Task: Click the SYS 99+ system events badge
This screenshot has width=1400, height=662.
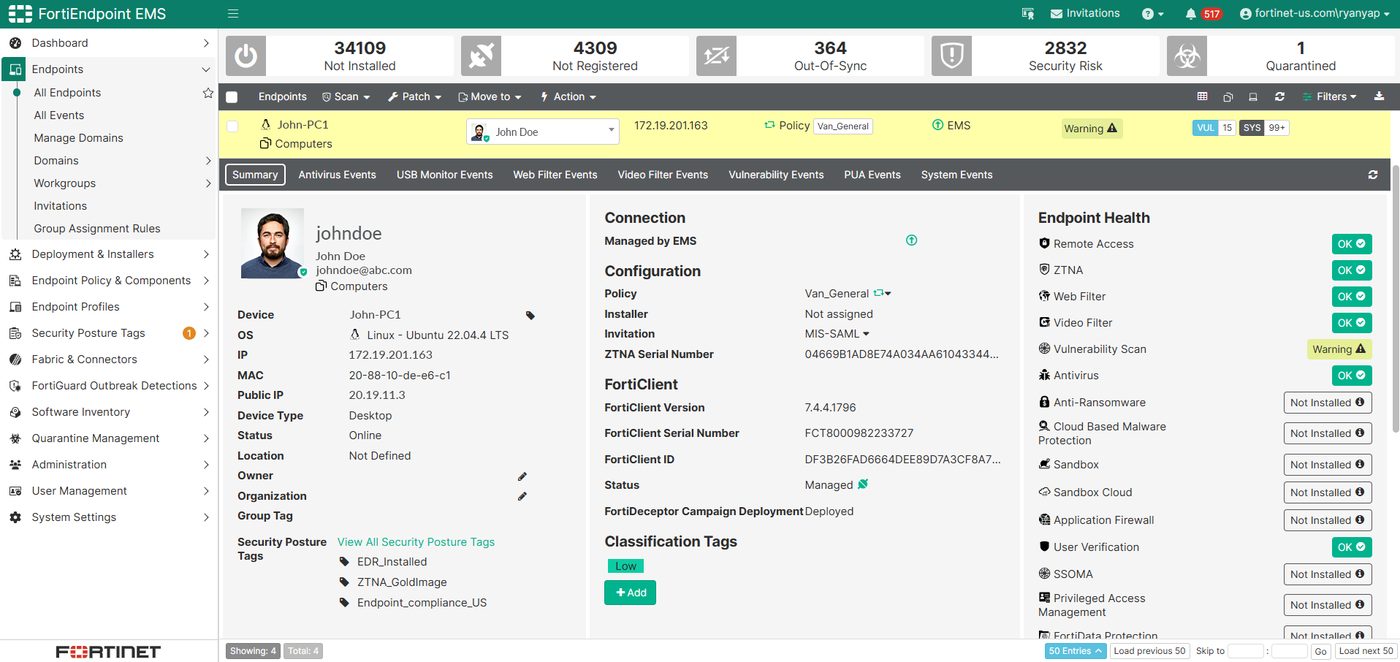Action: pyautogui.click(x=1264, y=128)
